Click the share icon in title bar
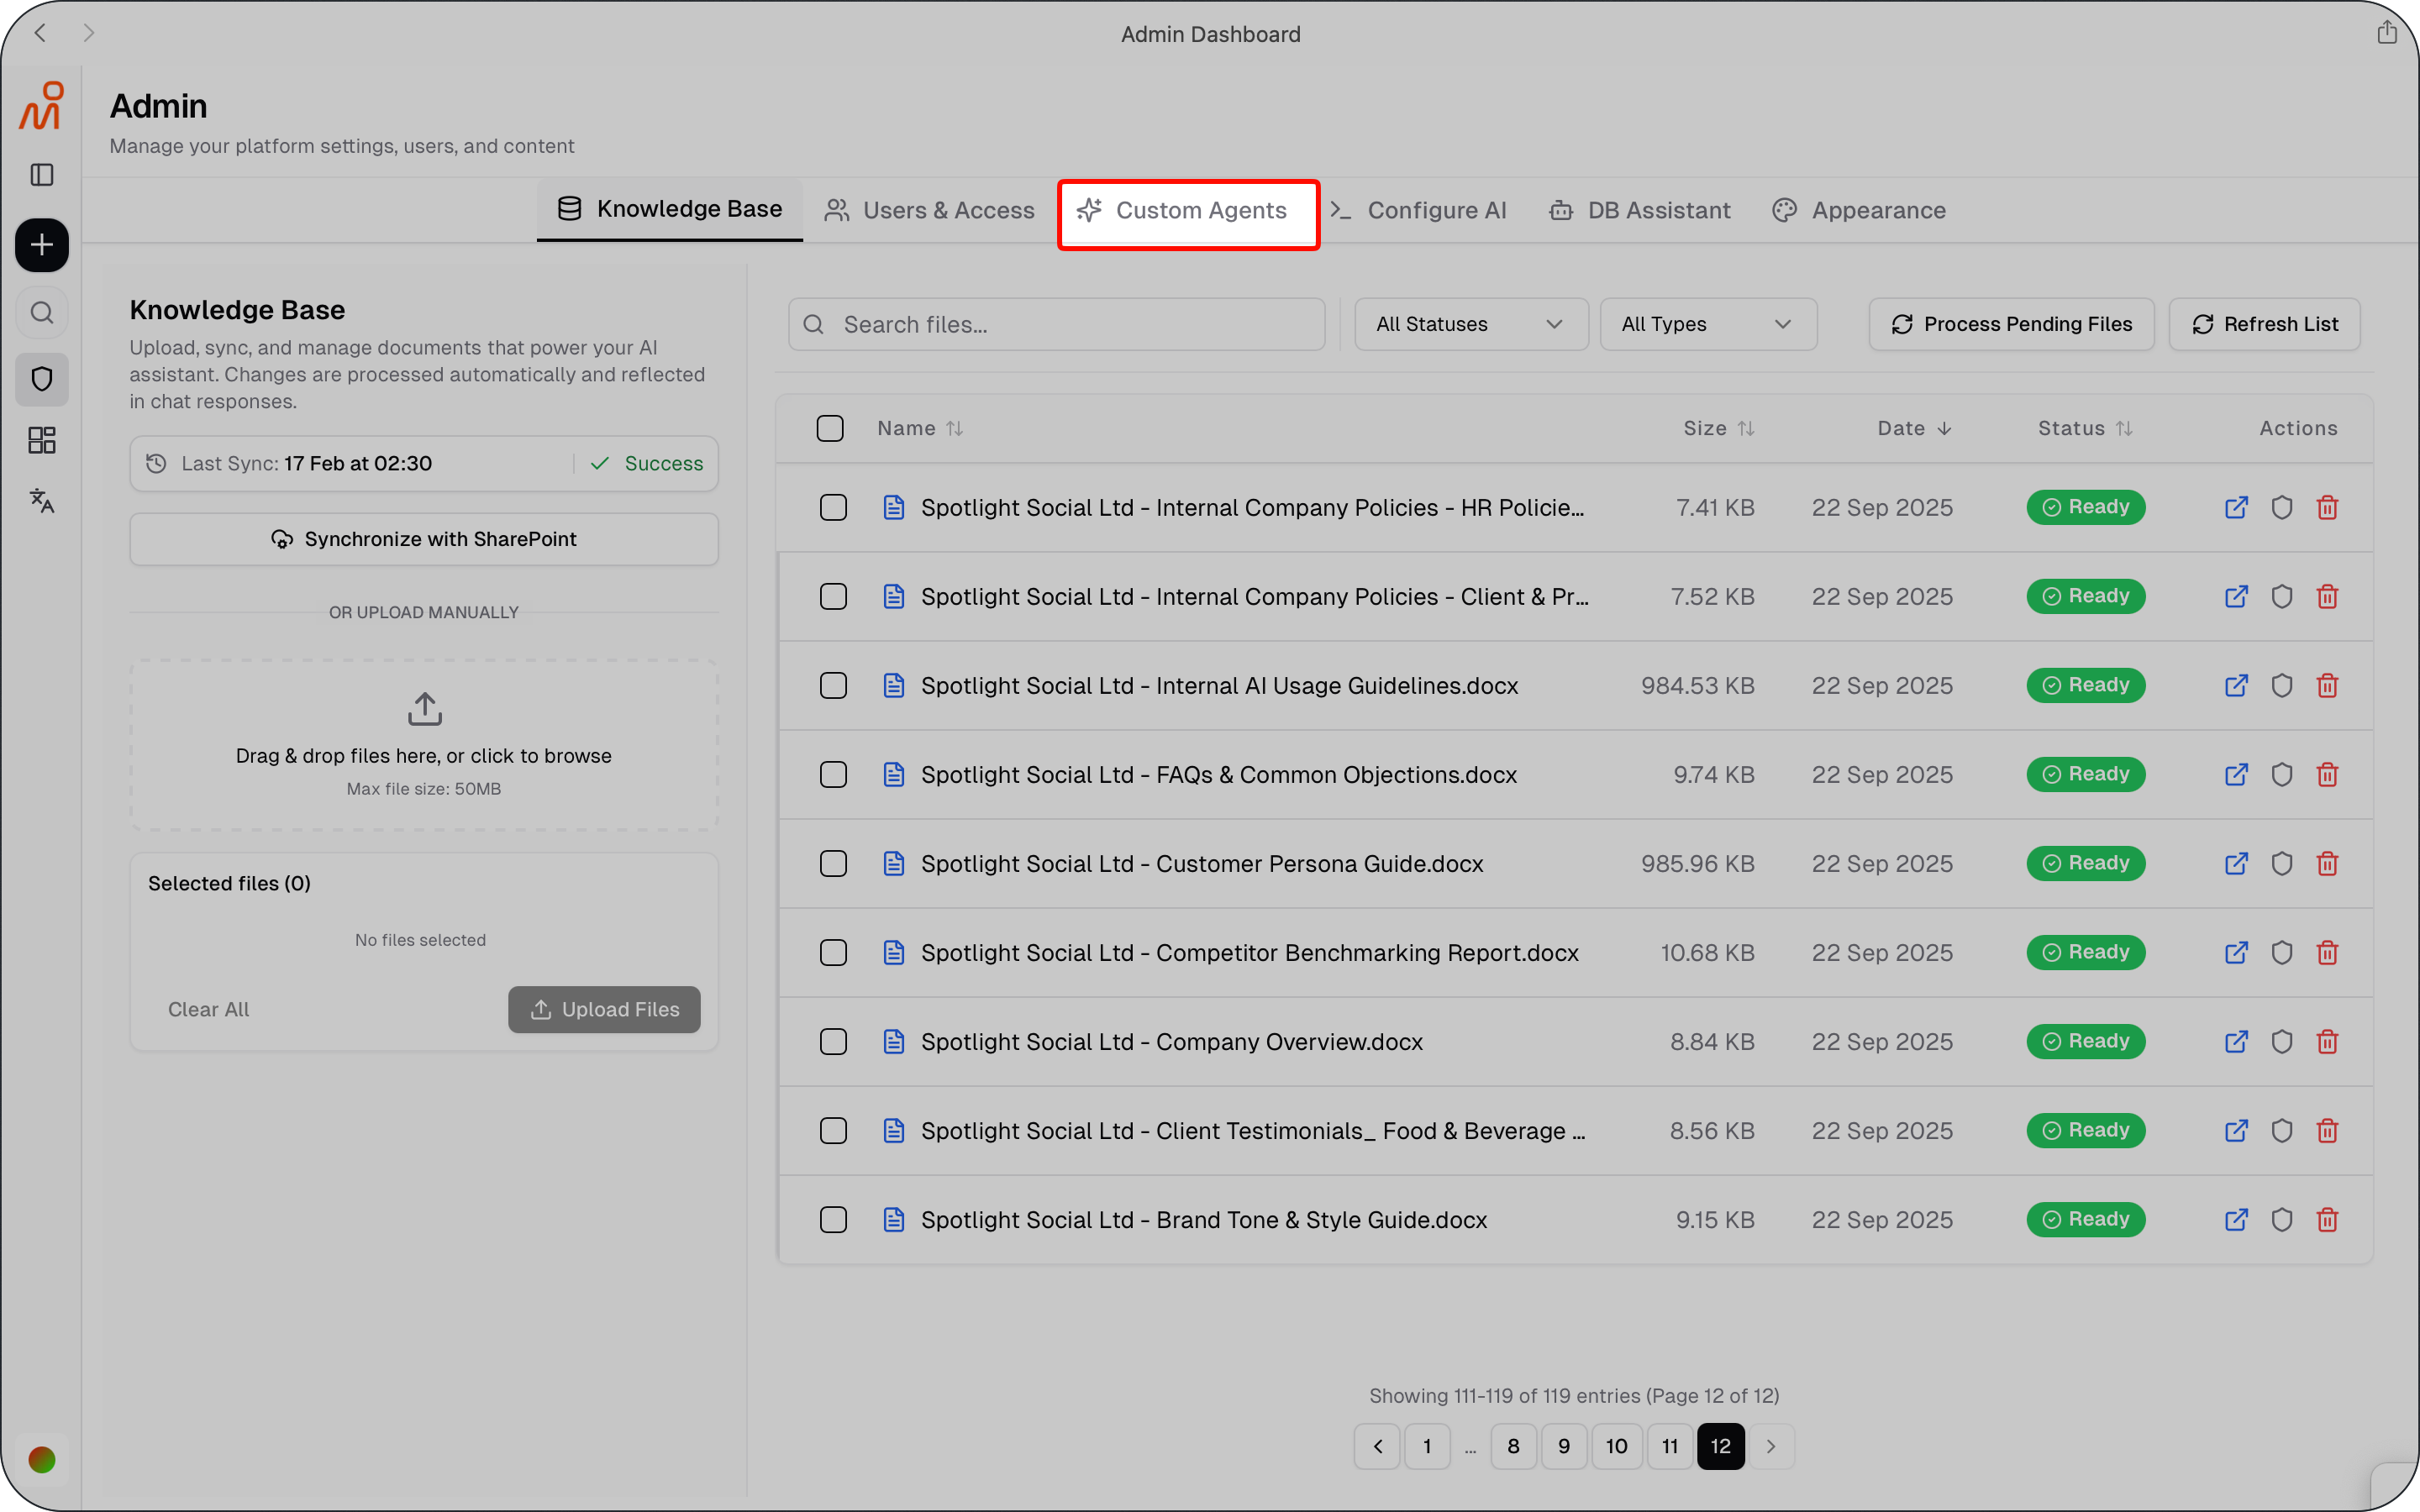The width and height of the screenshot is (2420, 1512). coord(2386,33)
